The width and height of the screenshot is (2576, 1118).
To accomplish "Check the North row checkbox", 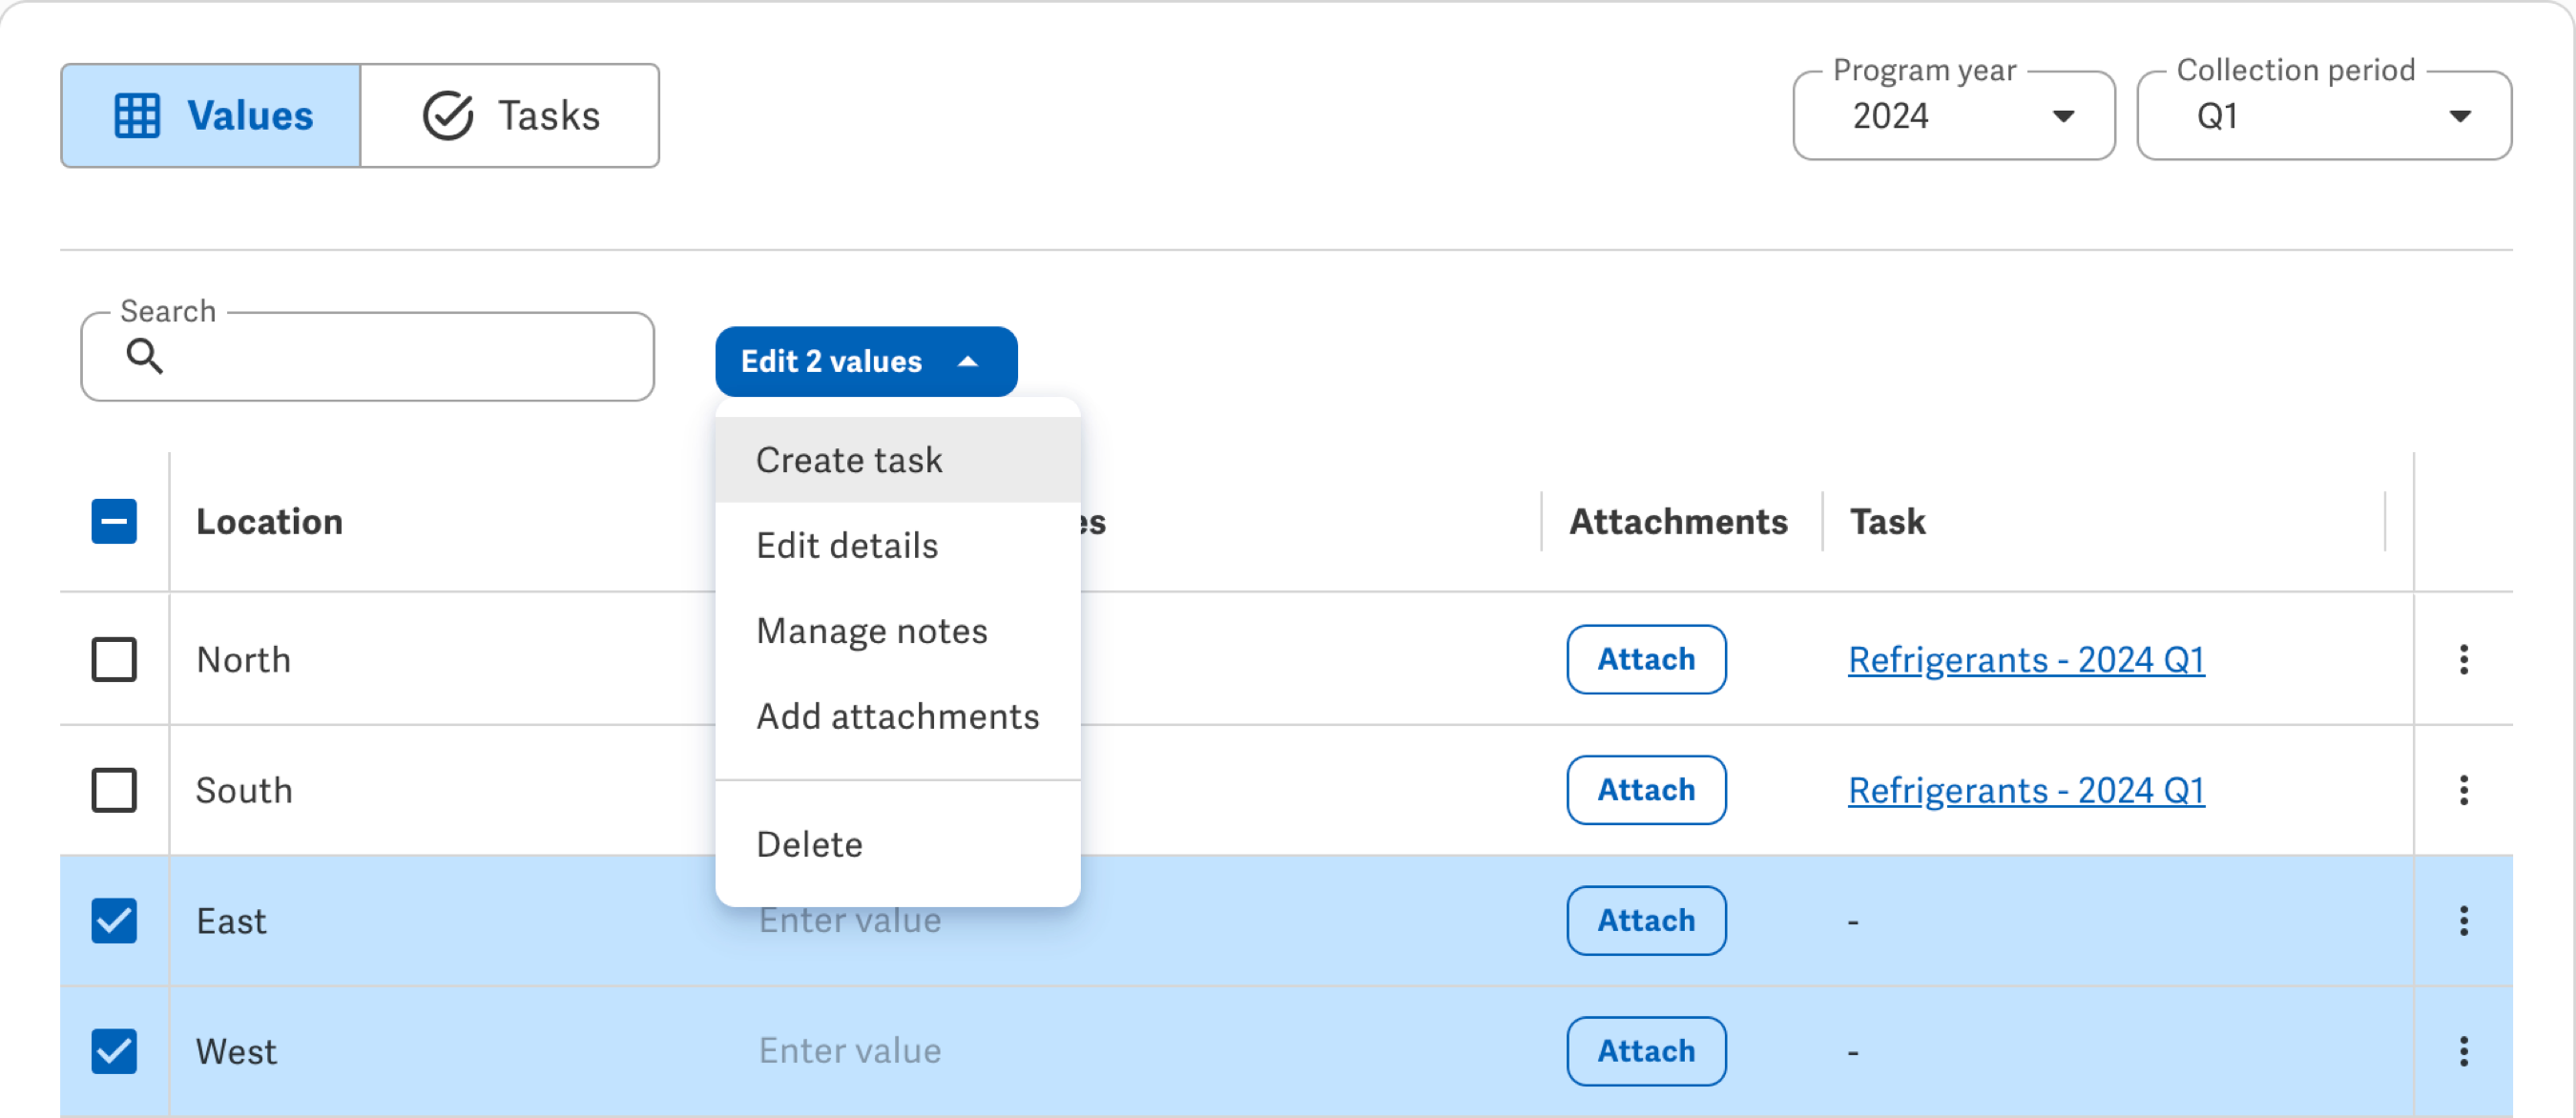I will pos(114,659).
